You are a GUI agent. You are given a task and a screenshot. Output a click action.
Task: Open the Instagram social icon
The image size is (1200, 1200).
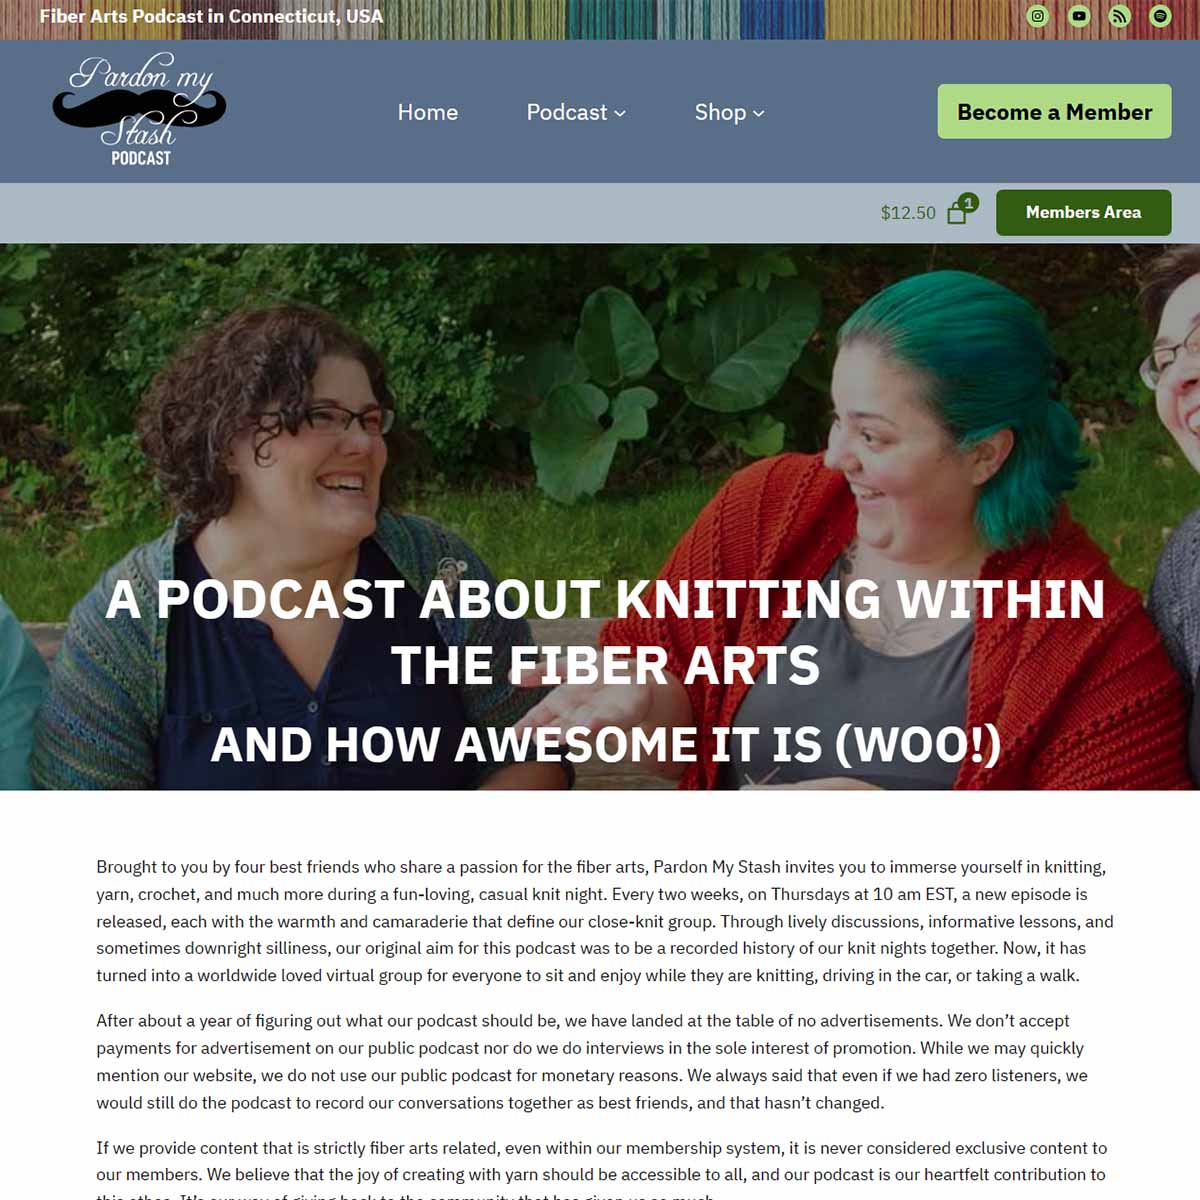1038,16
